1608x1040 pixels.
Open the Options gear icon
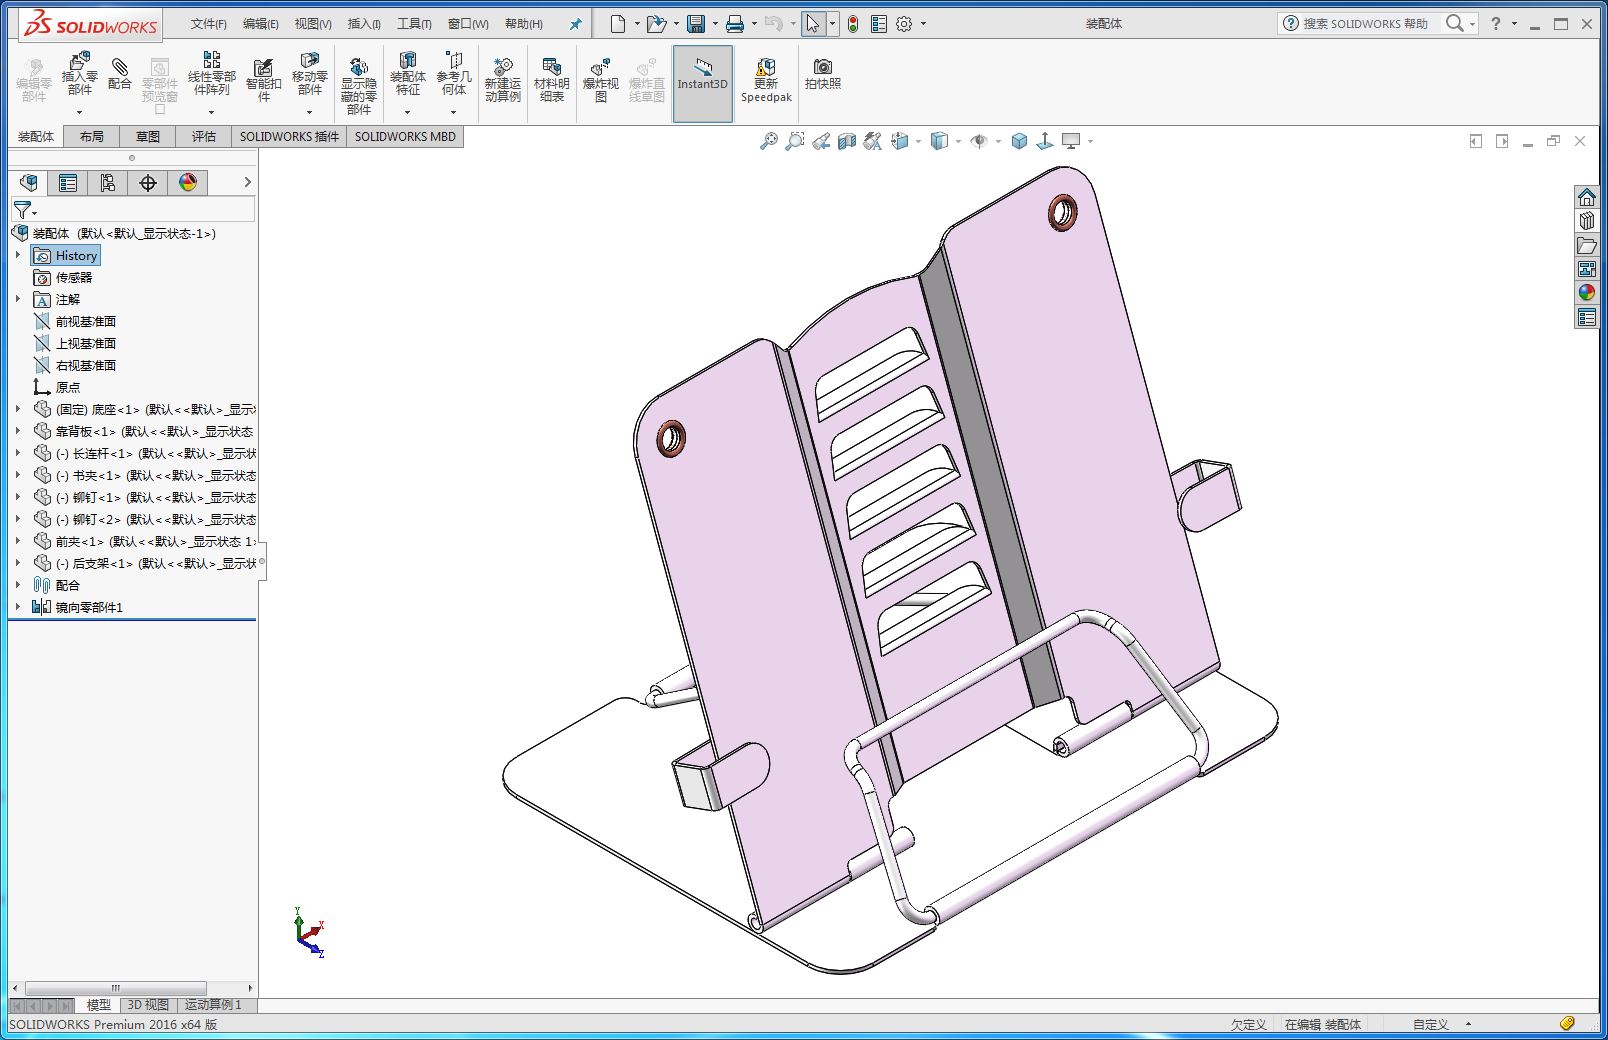click(904, 24)
